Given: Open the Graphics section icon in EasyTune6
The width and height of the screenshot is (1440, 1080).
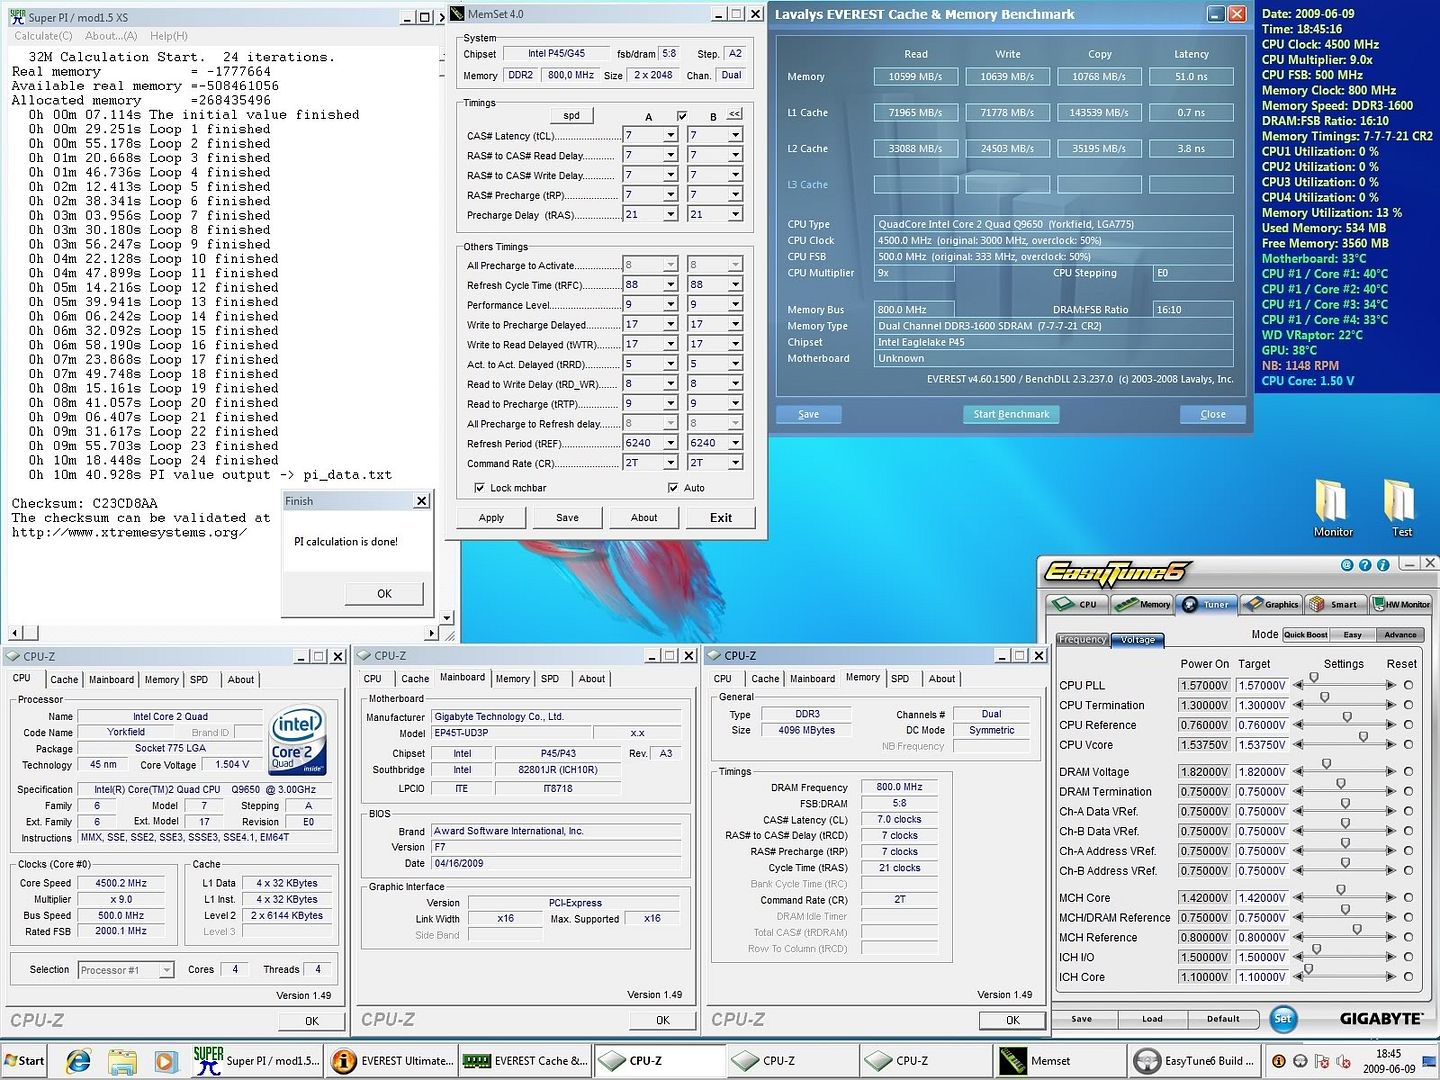Looking at the screenshot, I should [x=1271, y=604].
